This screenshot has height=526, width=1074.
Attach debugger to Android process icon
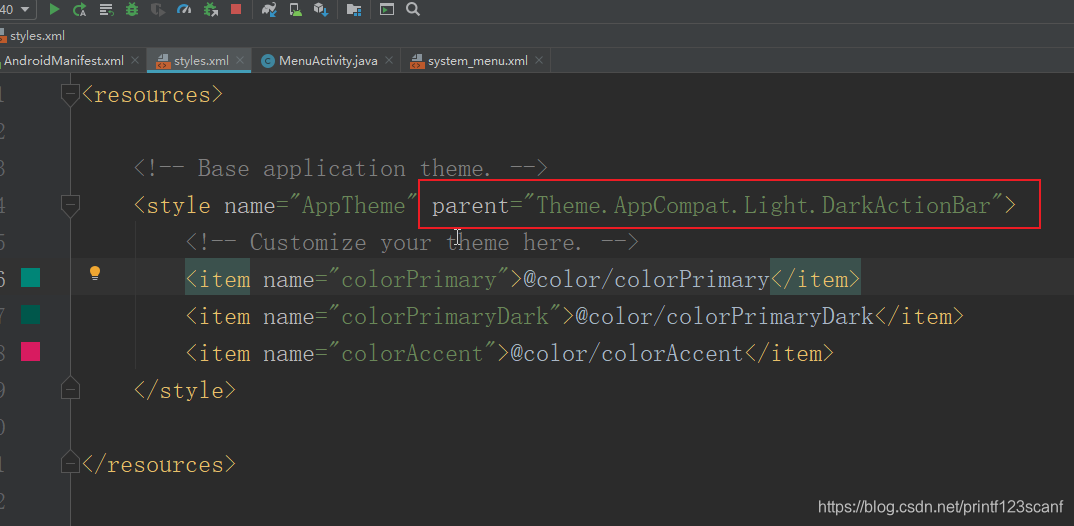click(211, 9)
